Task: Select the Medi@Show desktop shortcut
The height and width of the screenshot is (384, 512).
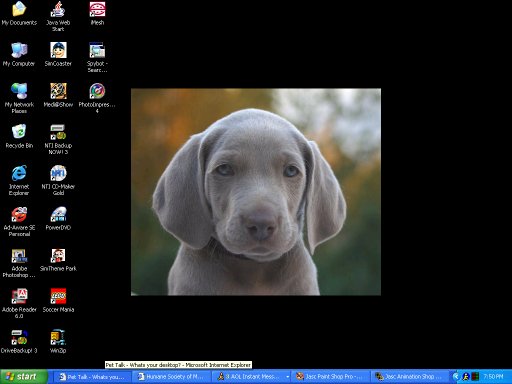Action: (58, 95)
